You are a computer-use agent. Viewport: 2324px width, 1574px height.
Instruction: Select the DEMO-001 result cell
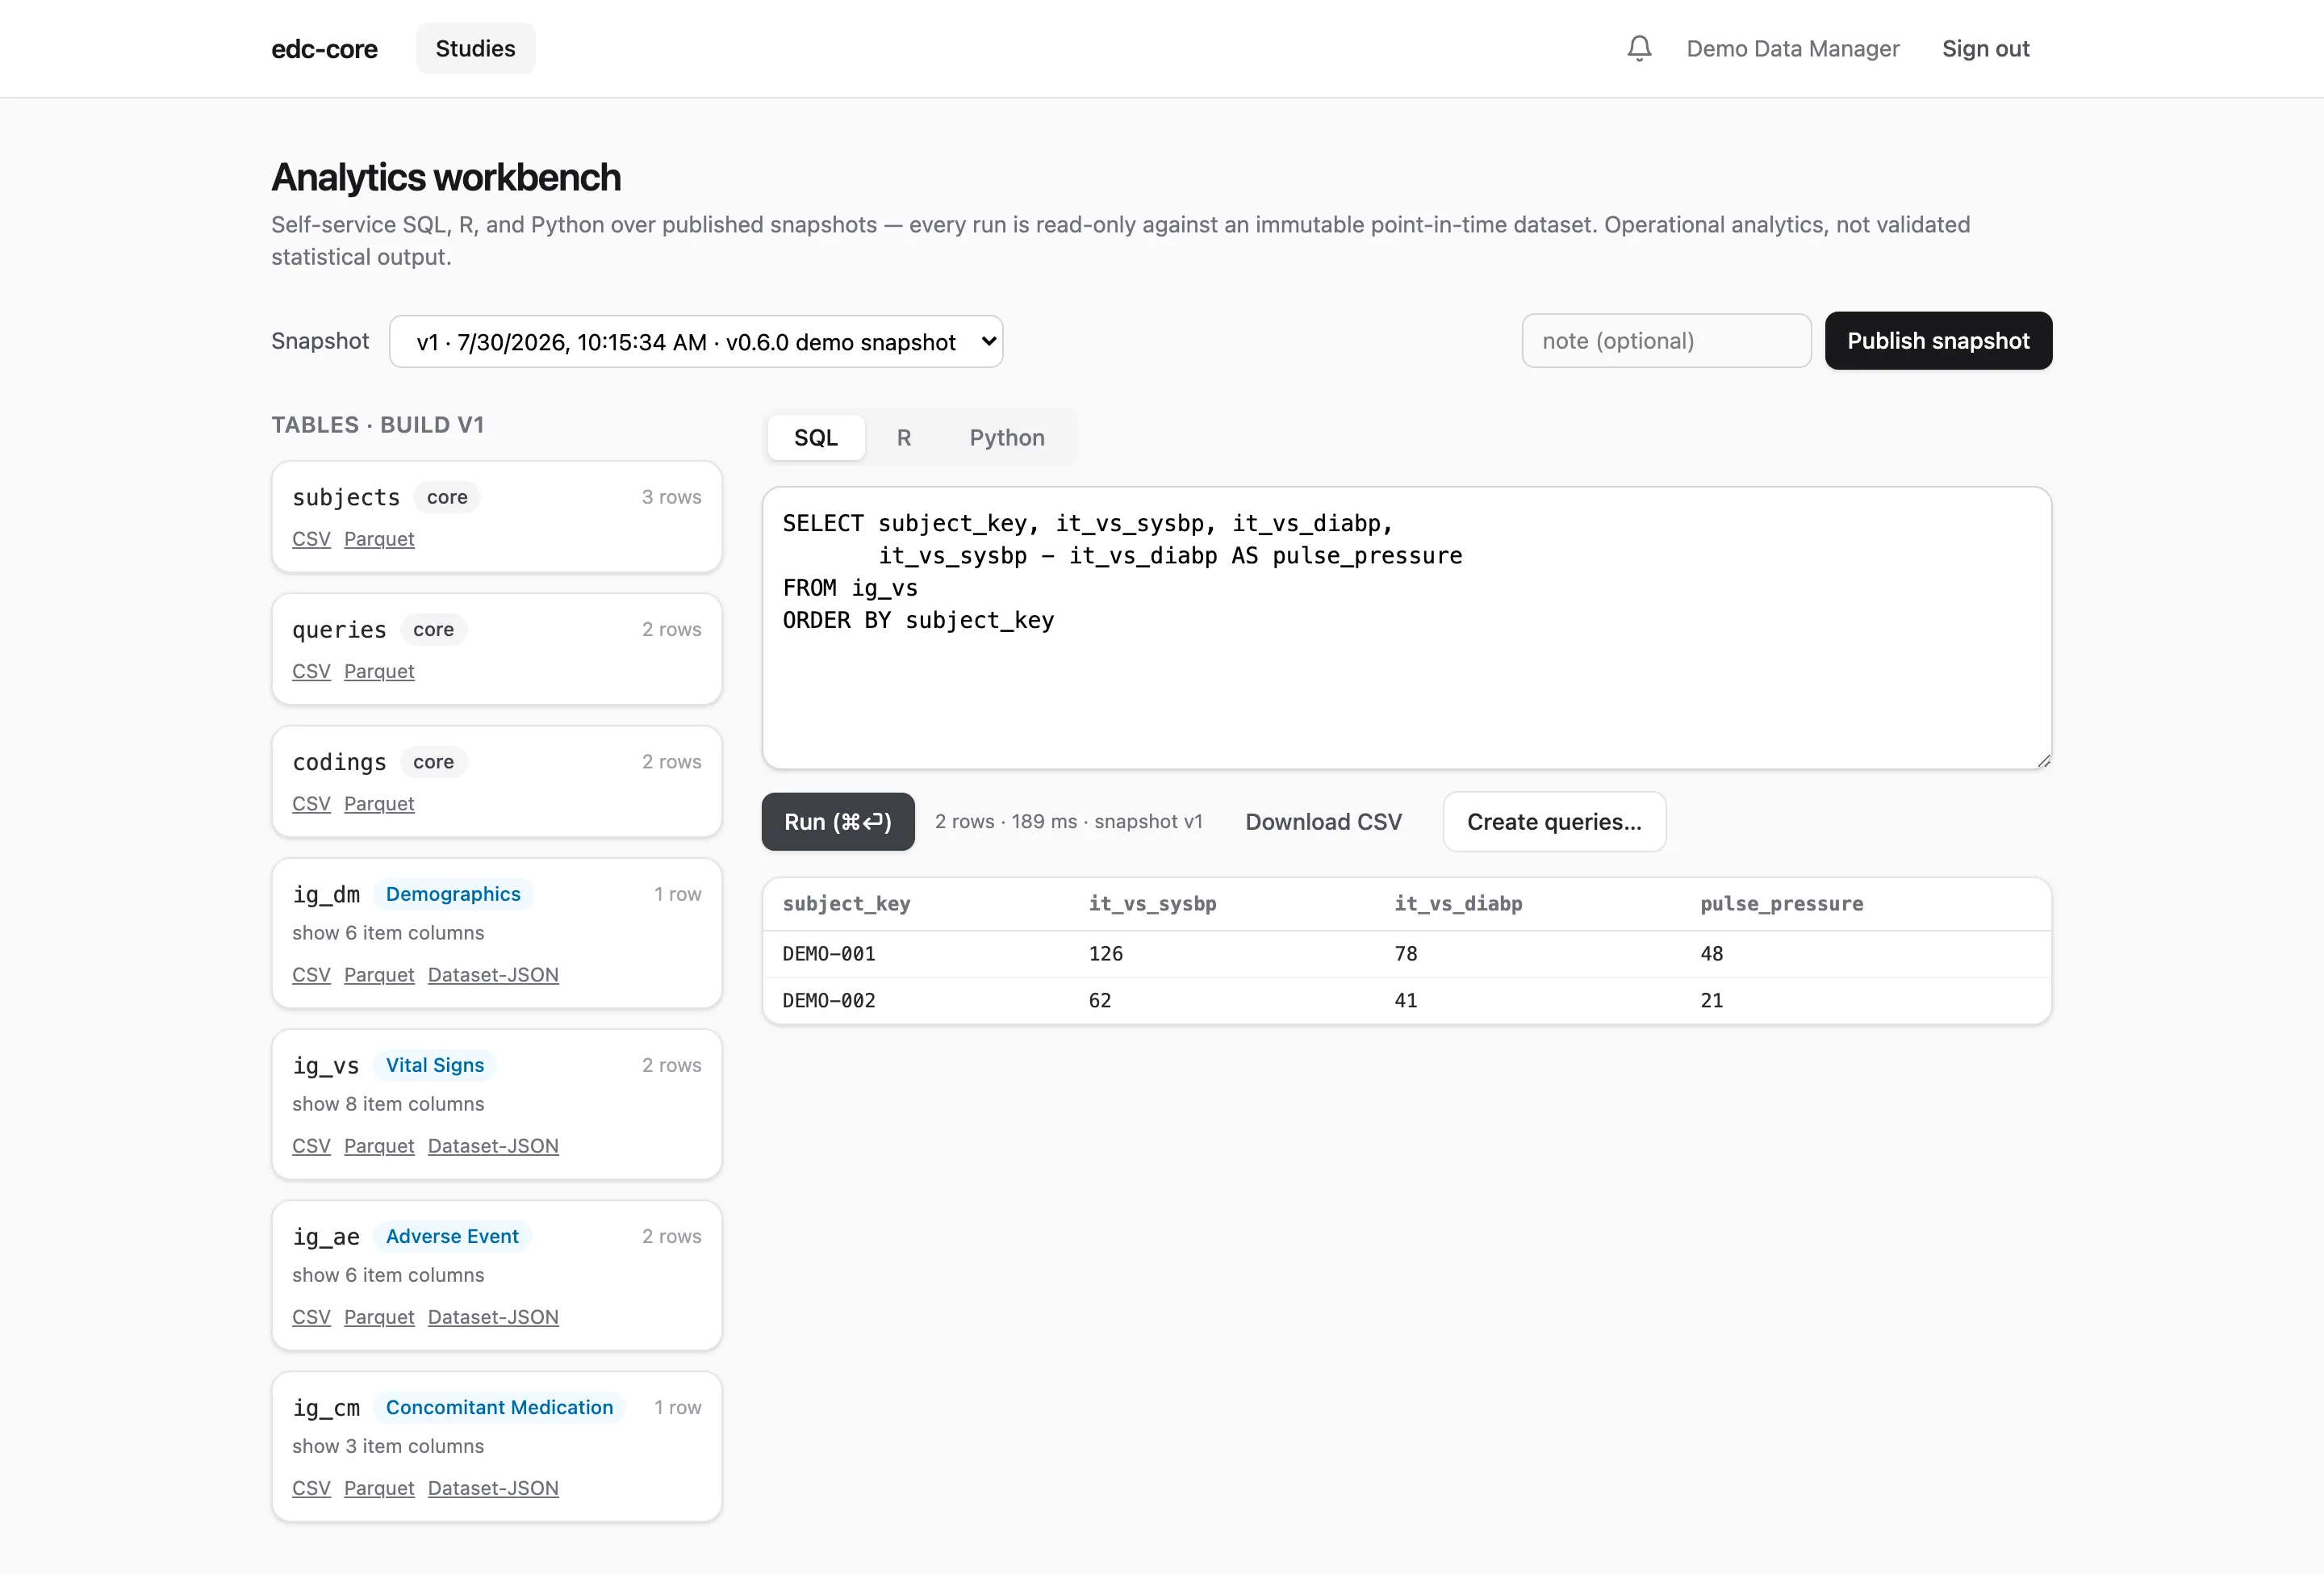(x=829, y=954)
